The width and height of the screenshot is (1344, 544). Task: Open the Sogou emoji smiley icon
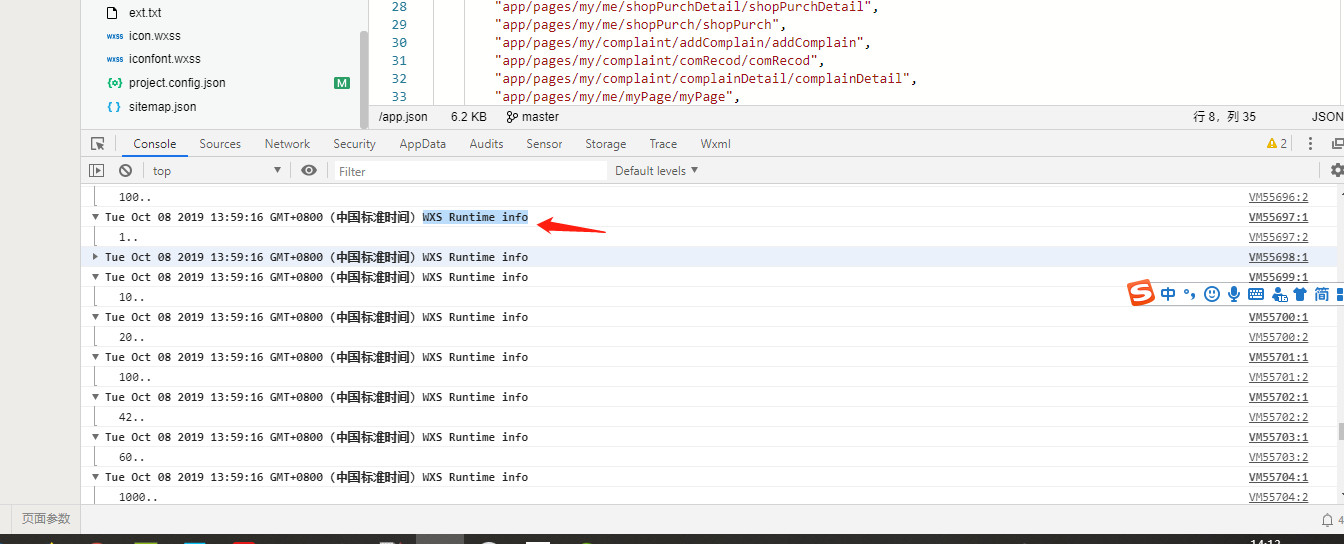tap(1212, 294)
